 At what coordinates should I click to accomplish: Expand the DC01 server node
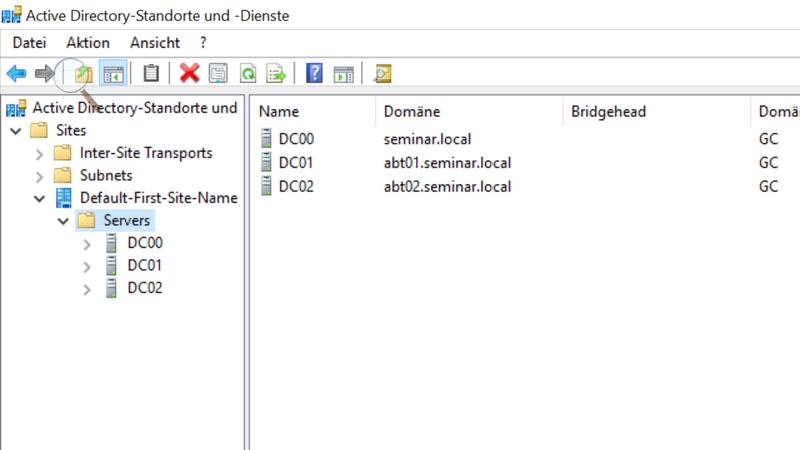pos(87,266)
